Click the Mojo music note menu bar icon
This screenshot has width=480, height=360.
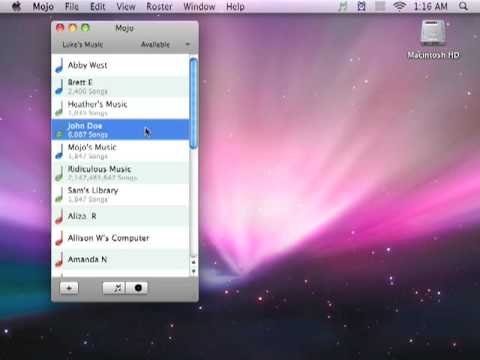(x=343, y=6)
